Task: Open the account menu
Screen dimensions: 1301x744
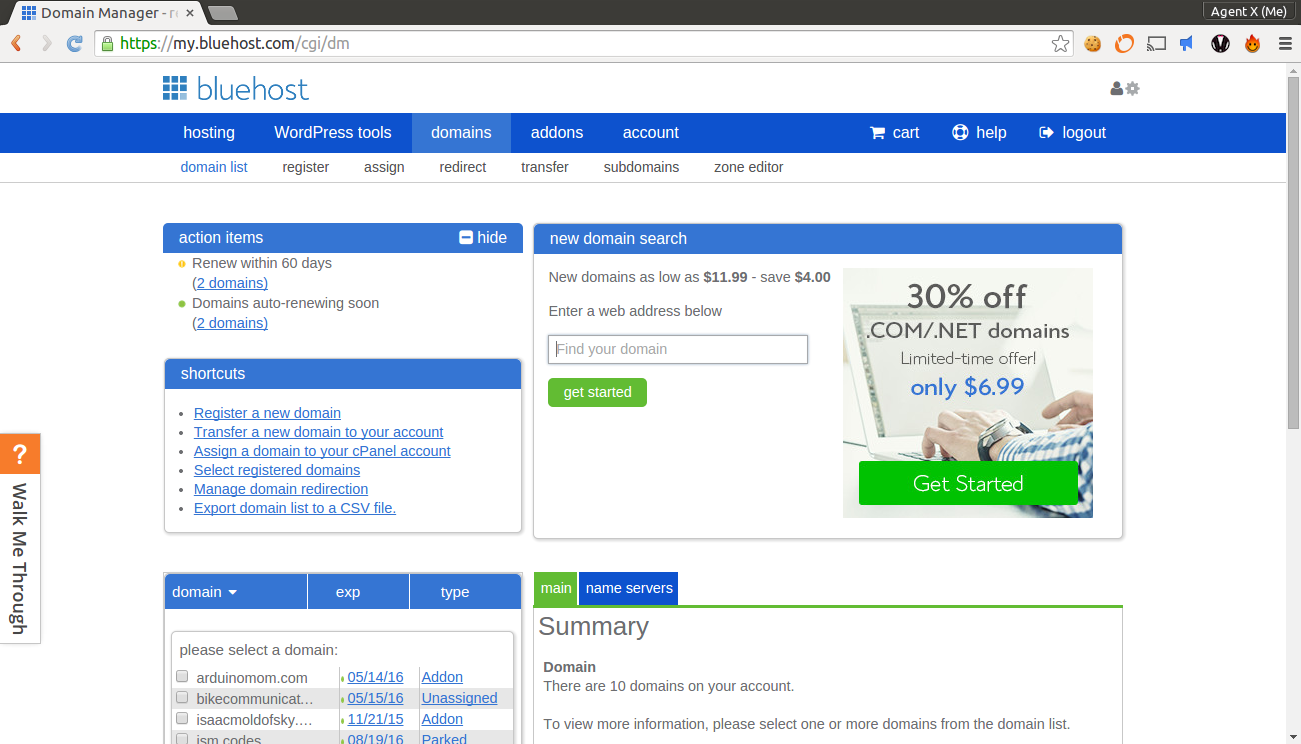Action: [x=651, y=133]
